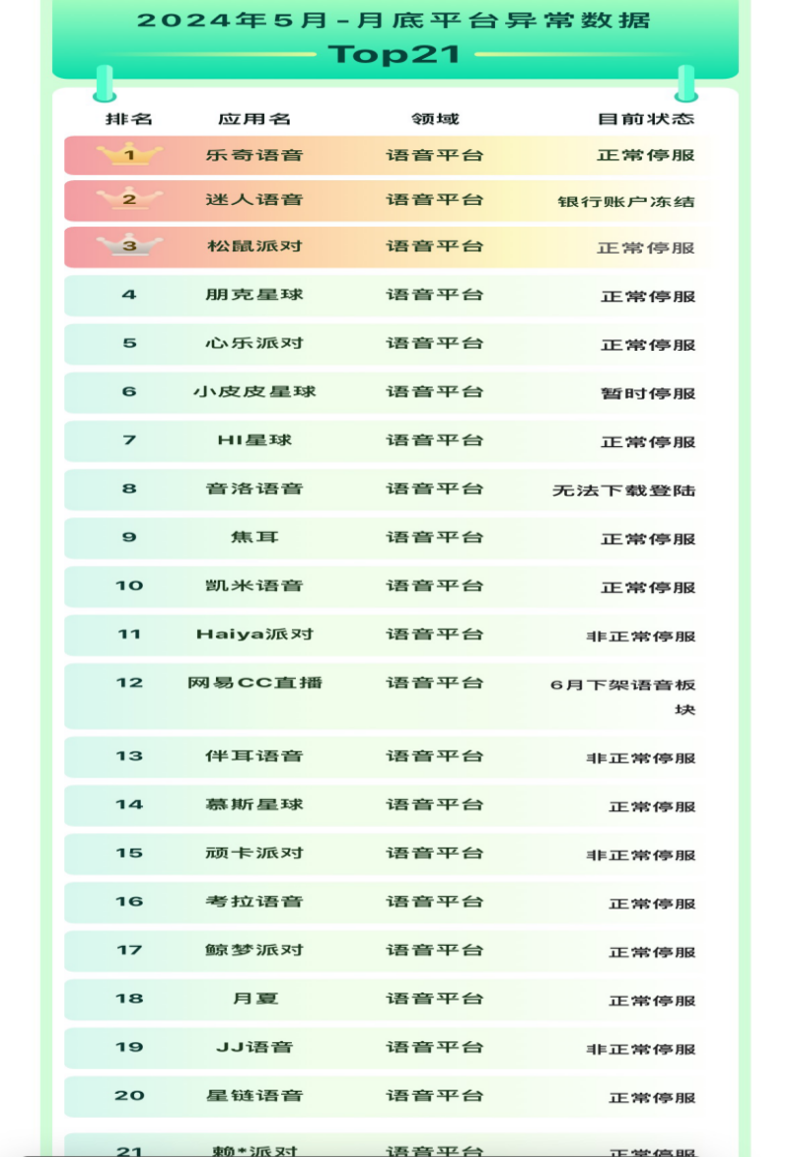Open the 乐奇语音 app name
This screenshot has height=1157, width=791.
pyautogui.click(x=254, y=155)
